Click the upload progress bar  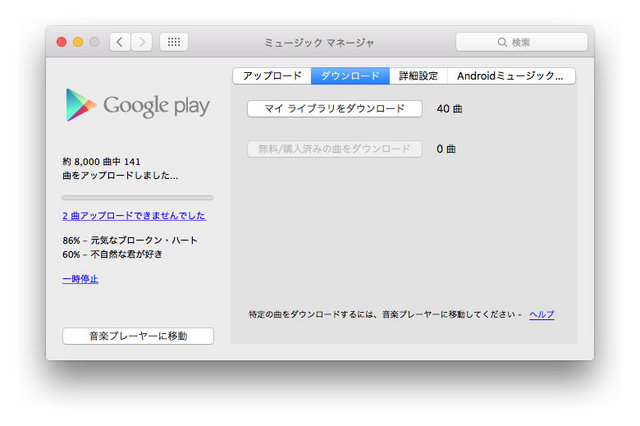click(x=137, y=197)
